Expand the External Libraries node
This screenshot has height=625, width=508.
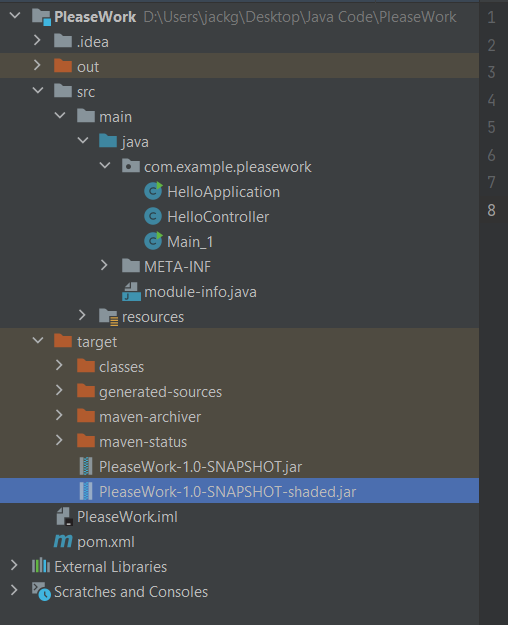pyautogui.click(x=14, y=566)
